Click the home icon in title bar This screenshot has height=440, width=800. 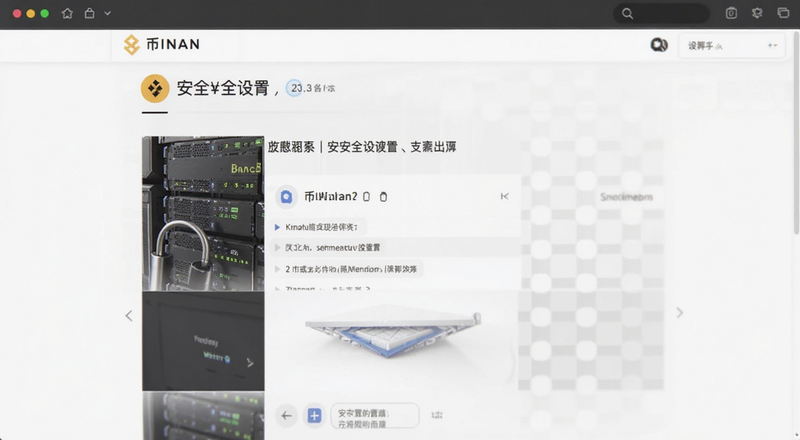pyautogui.click(x=67, y=14)
